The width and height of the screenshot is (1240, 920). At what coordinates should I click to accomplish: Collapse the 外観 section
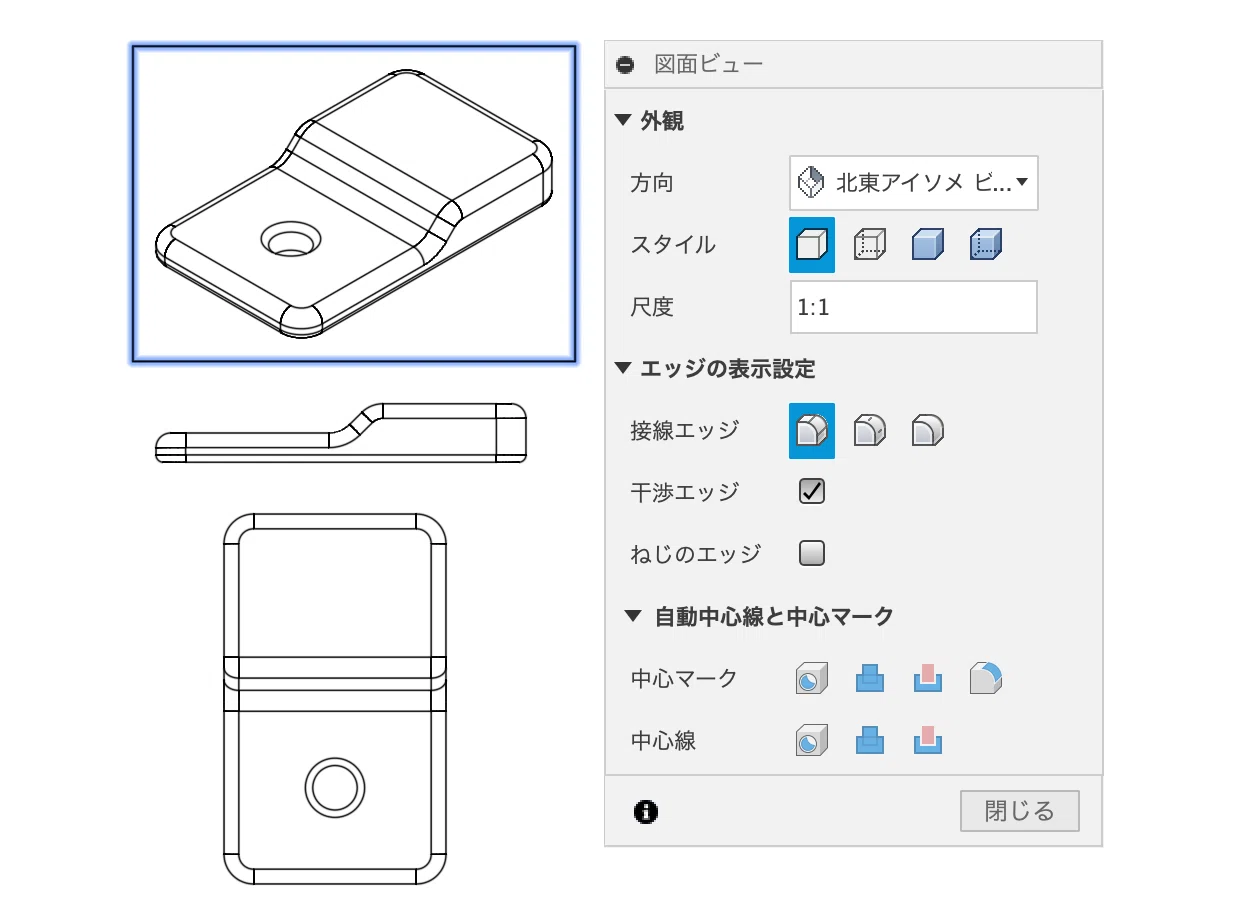click(x=623, y=122)
